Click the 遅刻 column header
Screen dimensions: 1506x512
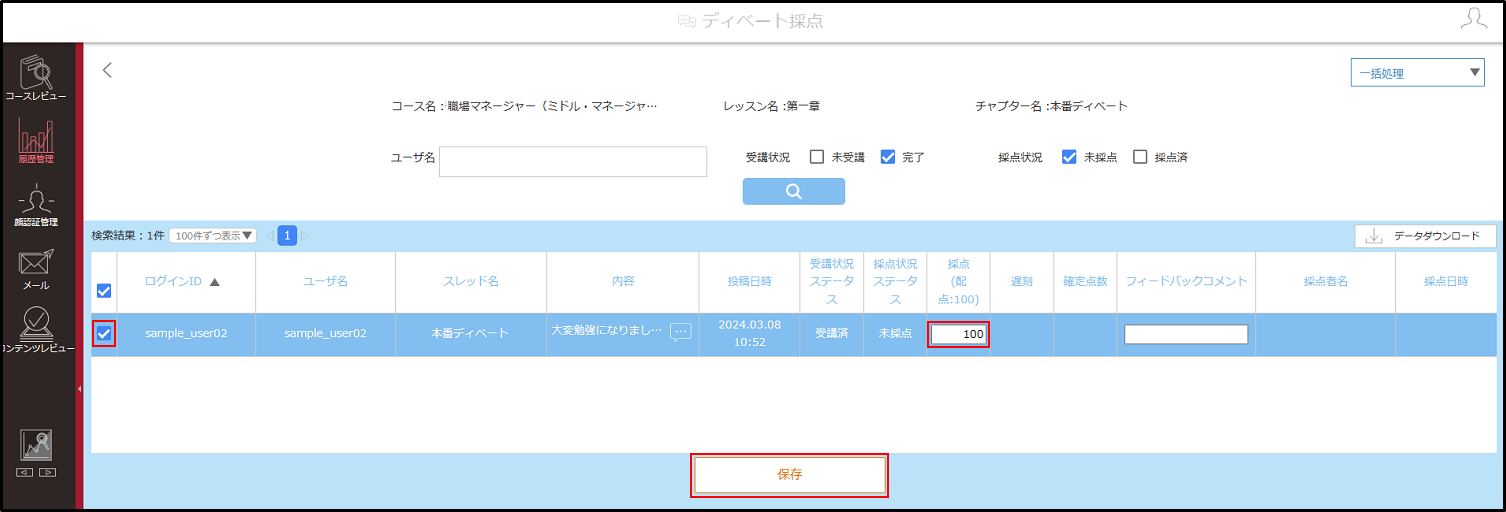pyautogui.click(x=1022, y=282)
